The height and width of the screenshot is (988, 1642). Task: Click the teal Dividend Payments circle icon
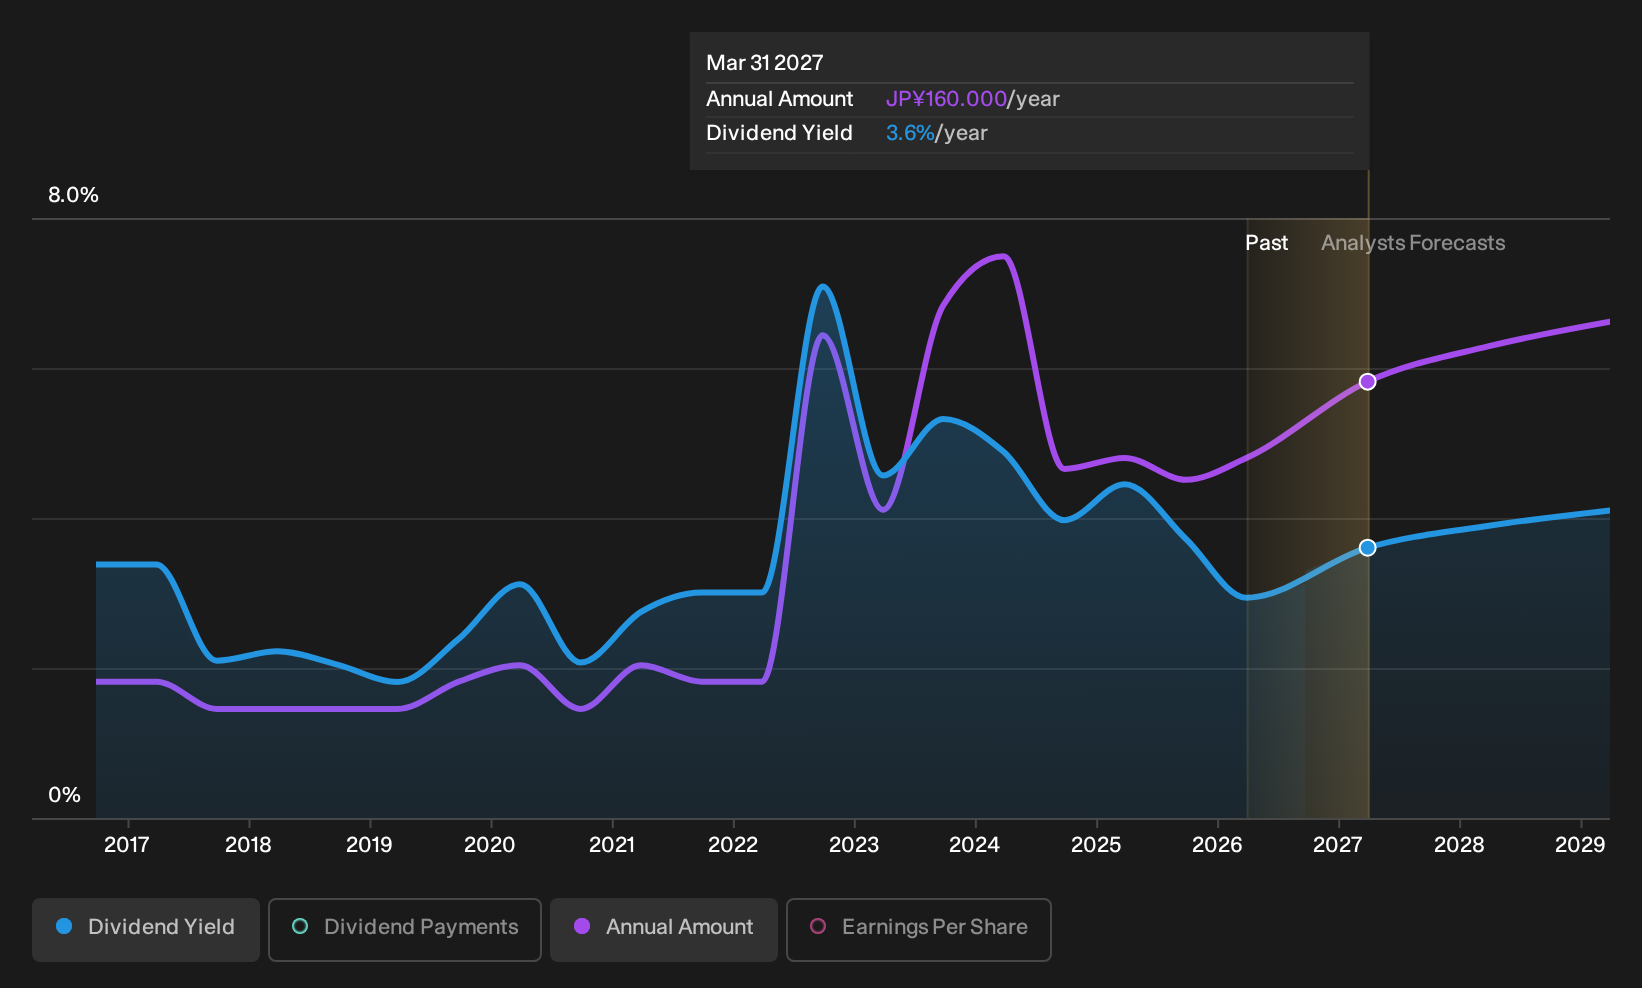tap(300, 926)
